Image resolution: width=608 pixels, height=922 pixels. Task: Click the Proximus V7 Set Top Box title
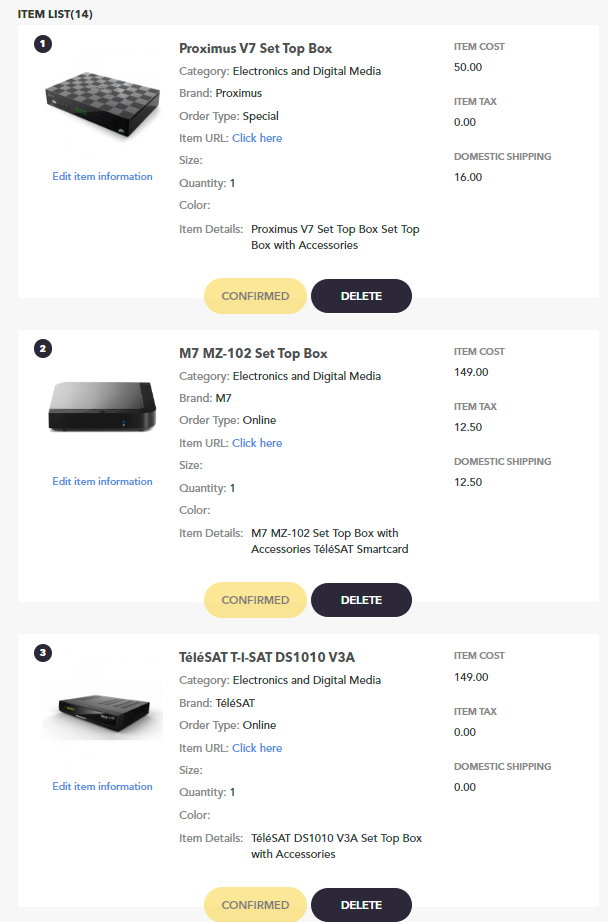[x=255, y=48]
